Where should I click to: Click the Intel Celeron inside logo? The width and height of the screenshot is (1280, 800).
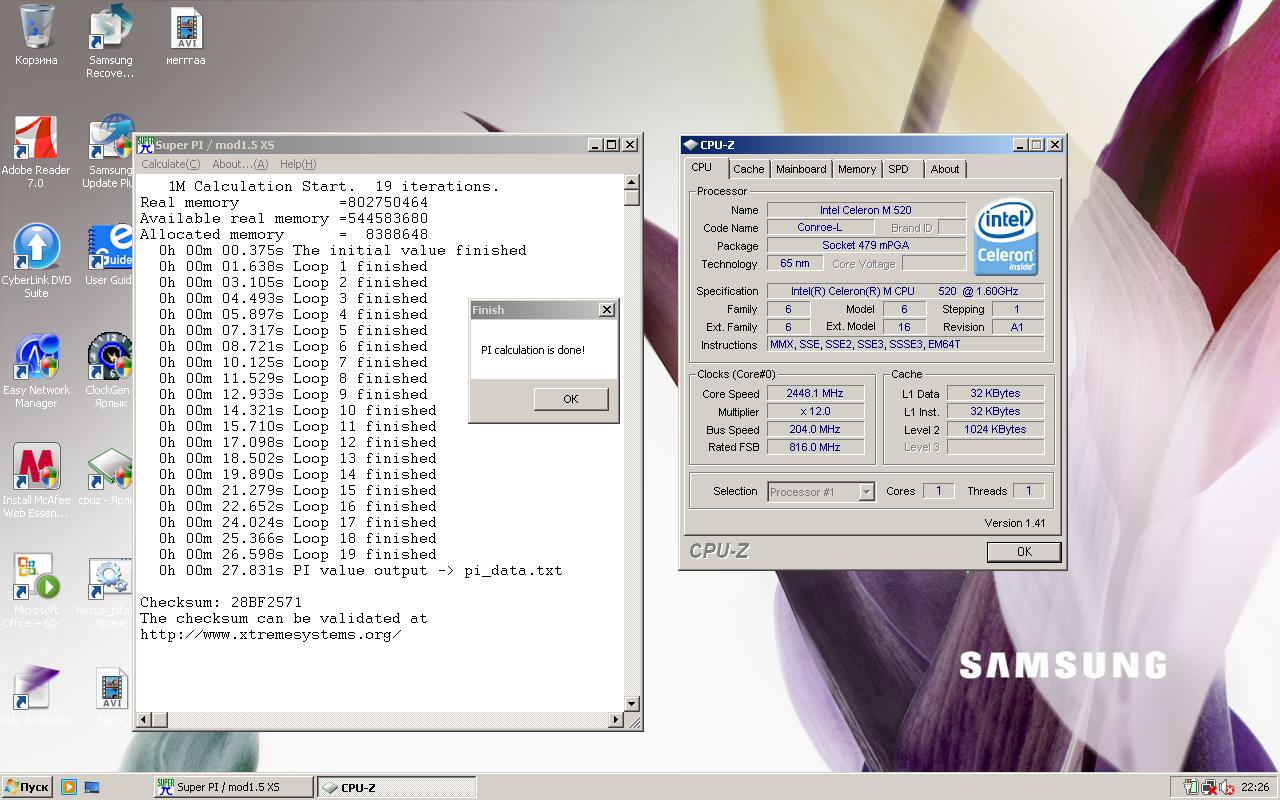click(1006, 238)
